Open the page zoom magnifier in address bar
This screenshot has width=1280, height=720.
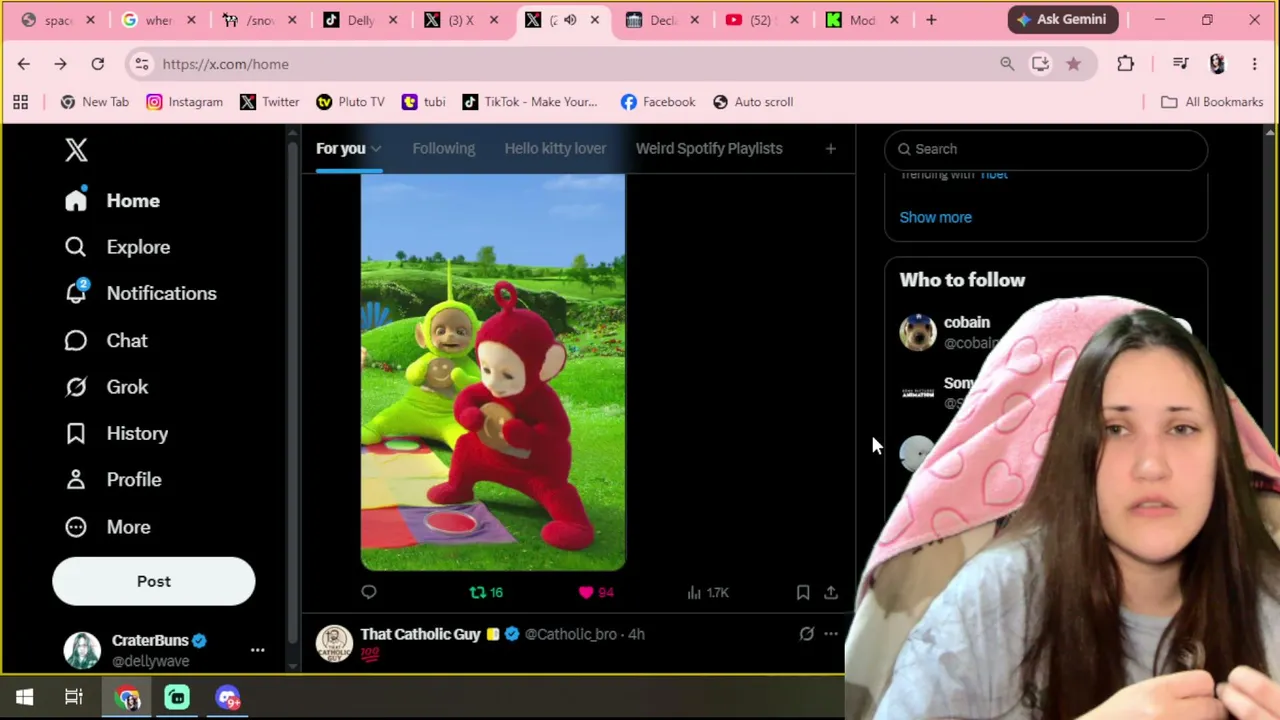tap(1007, 64)
